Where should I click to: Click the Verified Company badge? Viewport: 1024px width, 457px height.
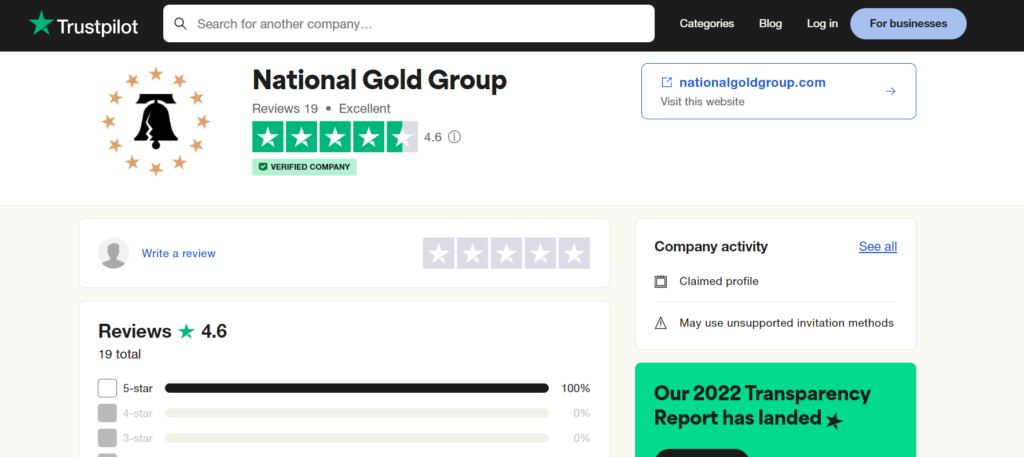coord(304,167)
